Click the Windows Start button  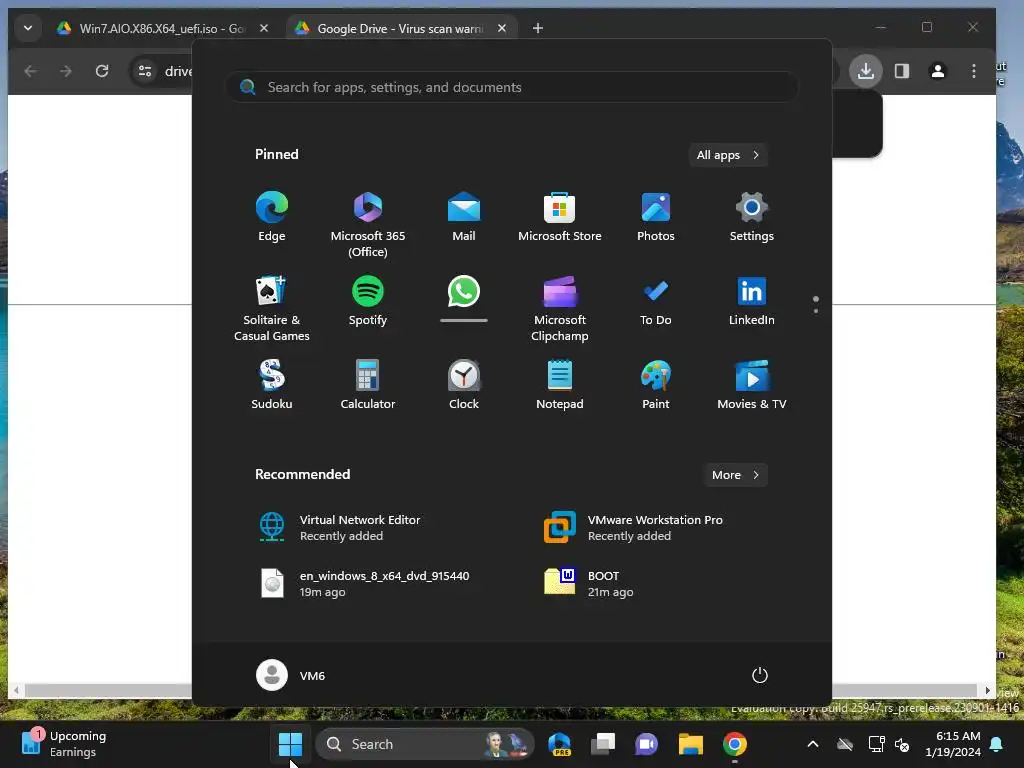click(290, 744)
